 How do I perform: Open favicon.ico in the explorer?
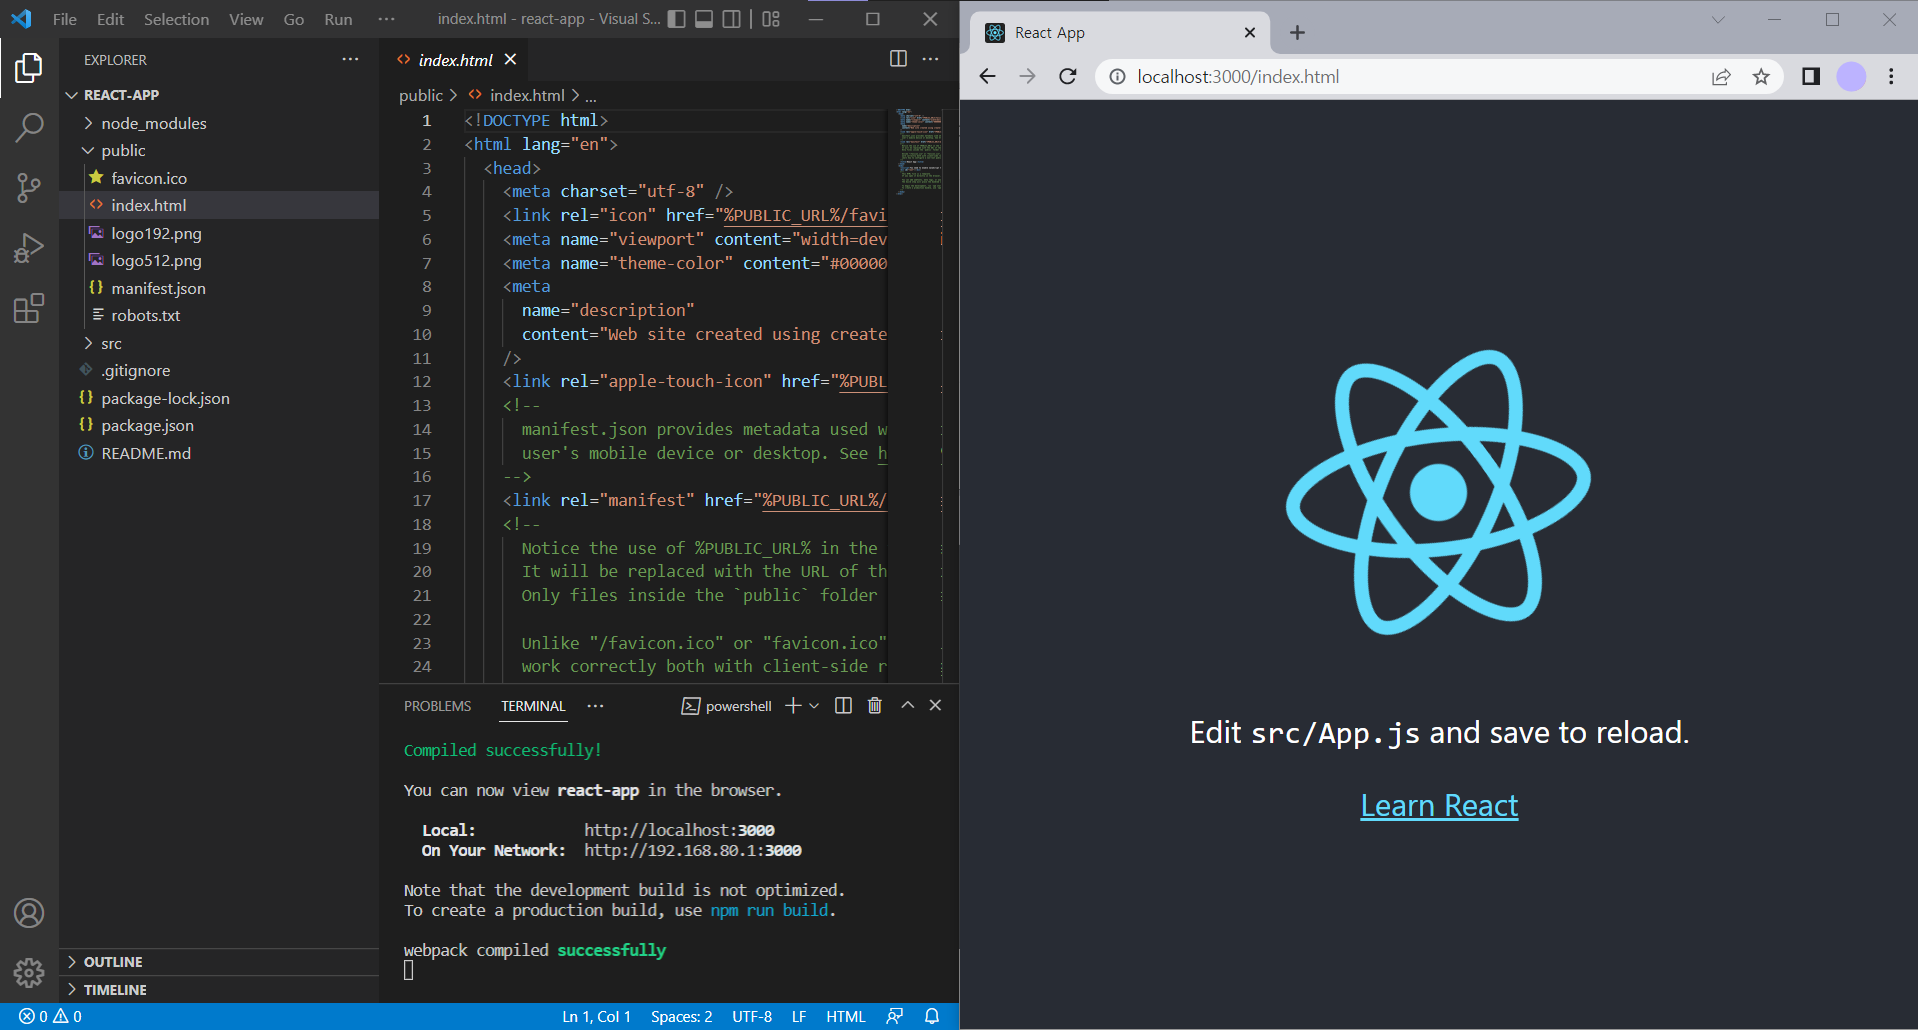point(219,178)
